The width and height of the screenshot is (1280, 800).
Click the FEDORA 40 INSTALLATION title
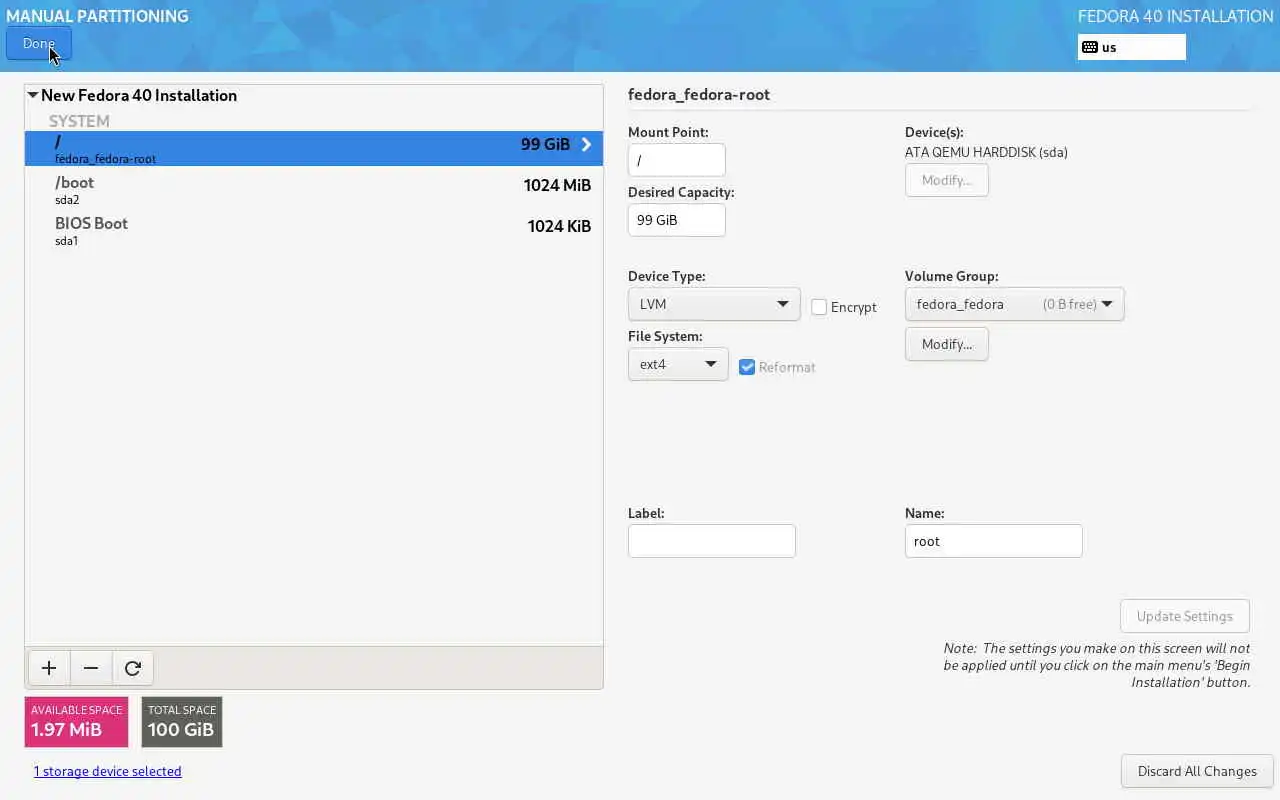1175,16
